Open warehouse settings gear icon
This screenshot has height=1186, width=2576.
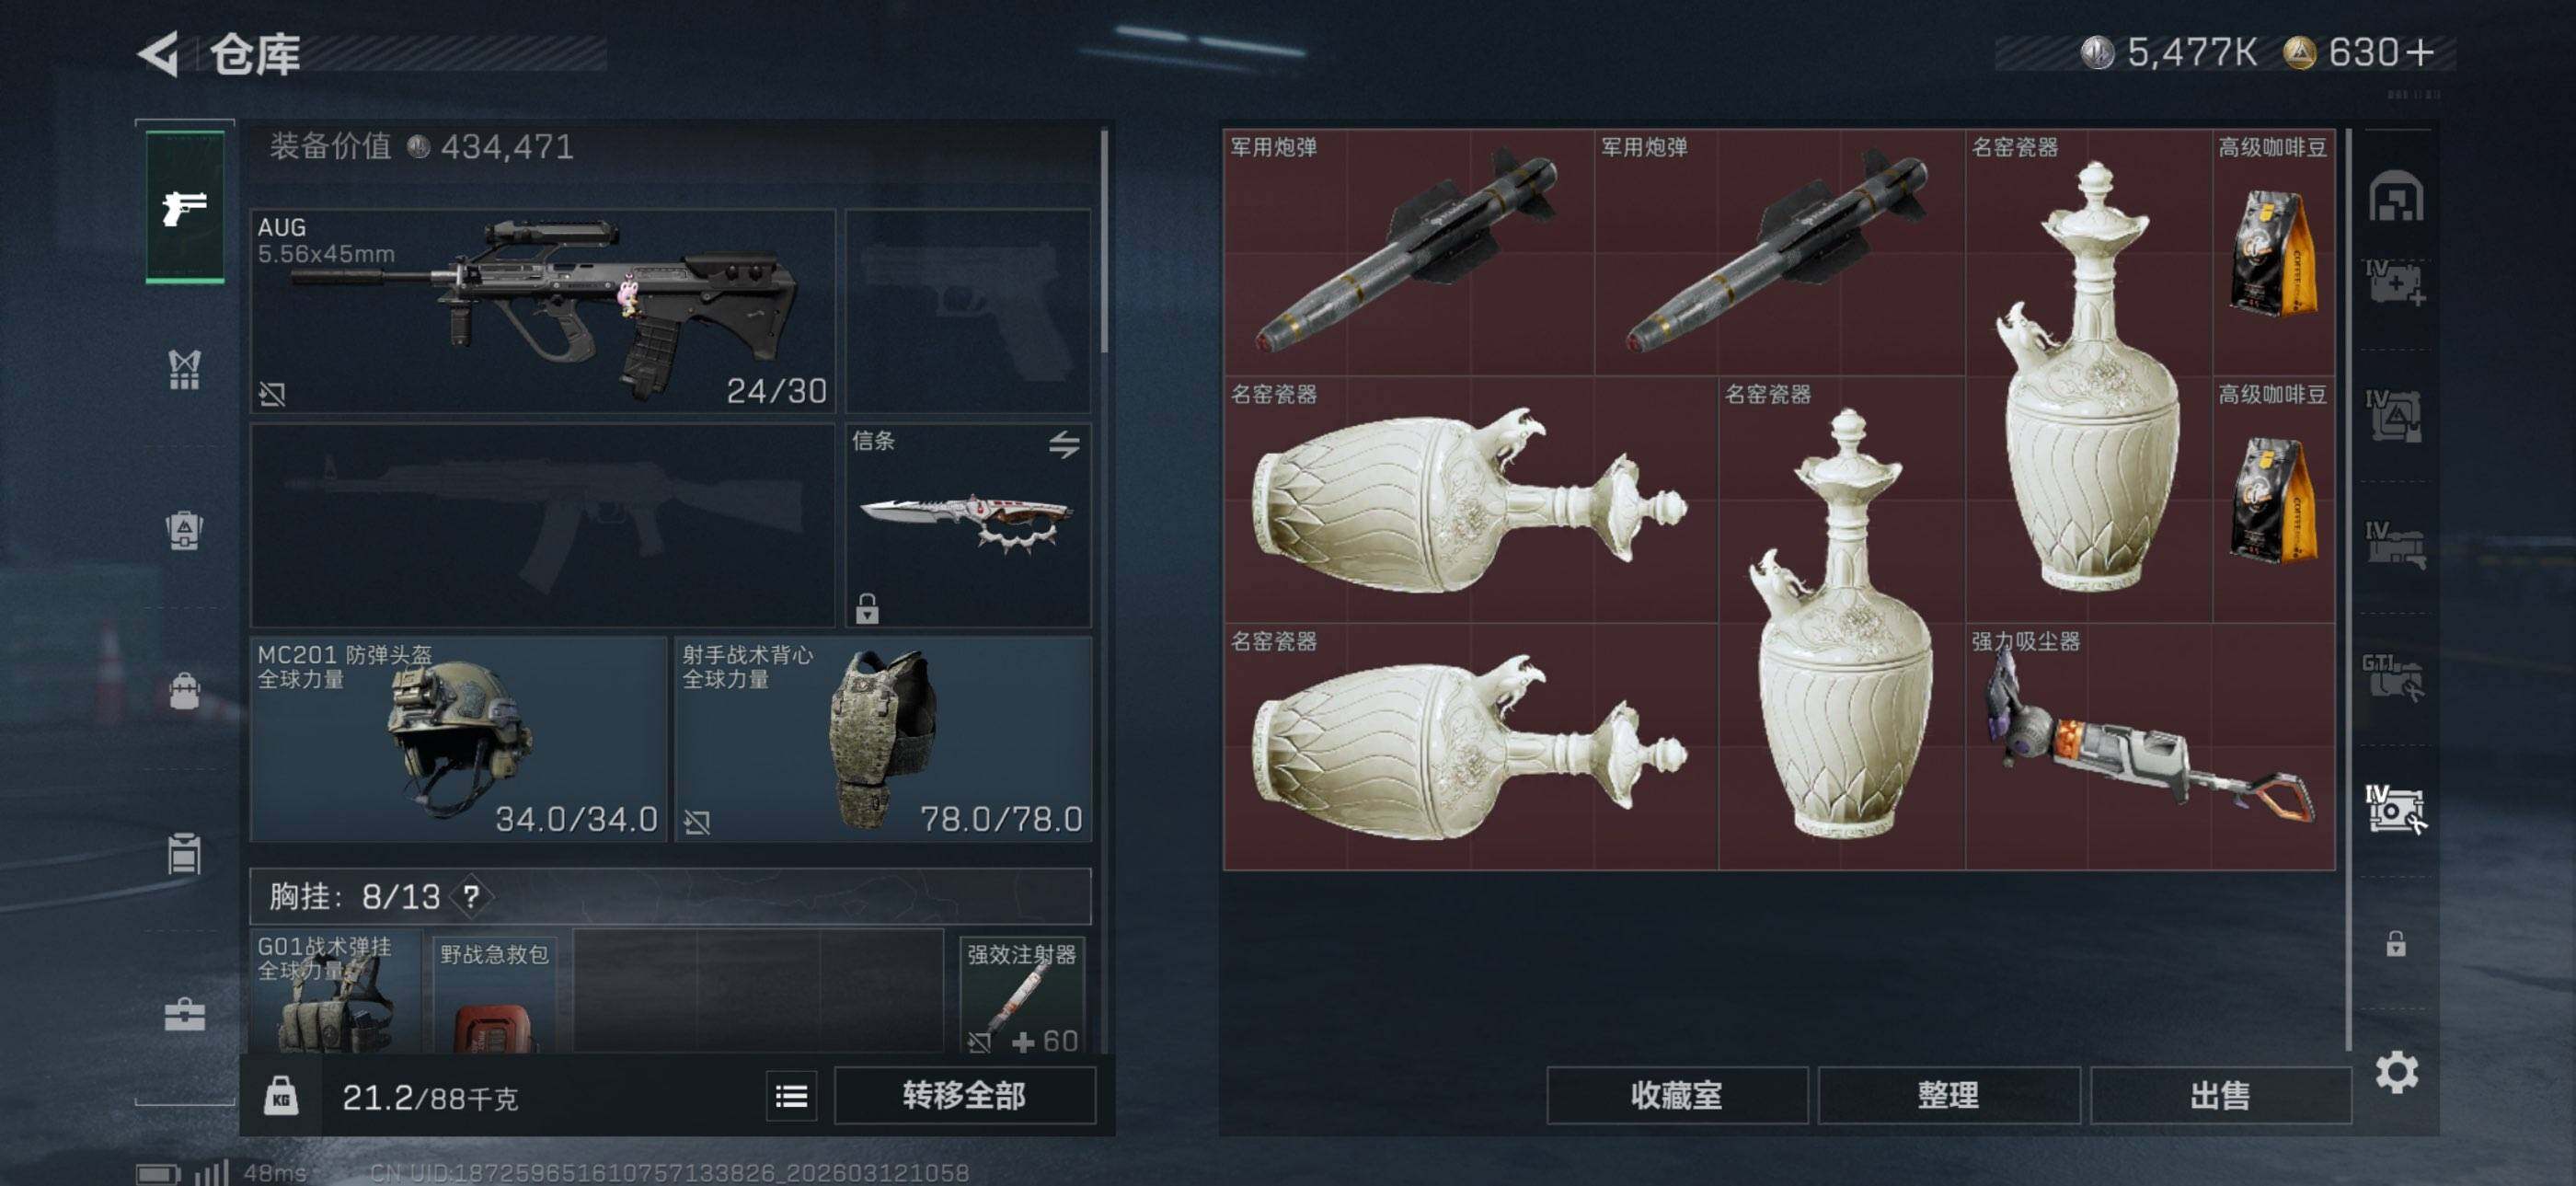click(2396, 1073)
